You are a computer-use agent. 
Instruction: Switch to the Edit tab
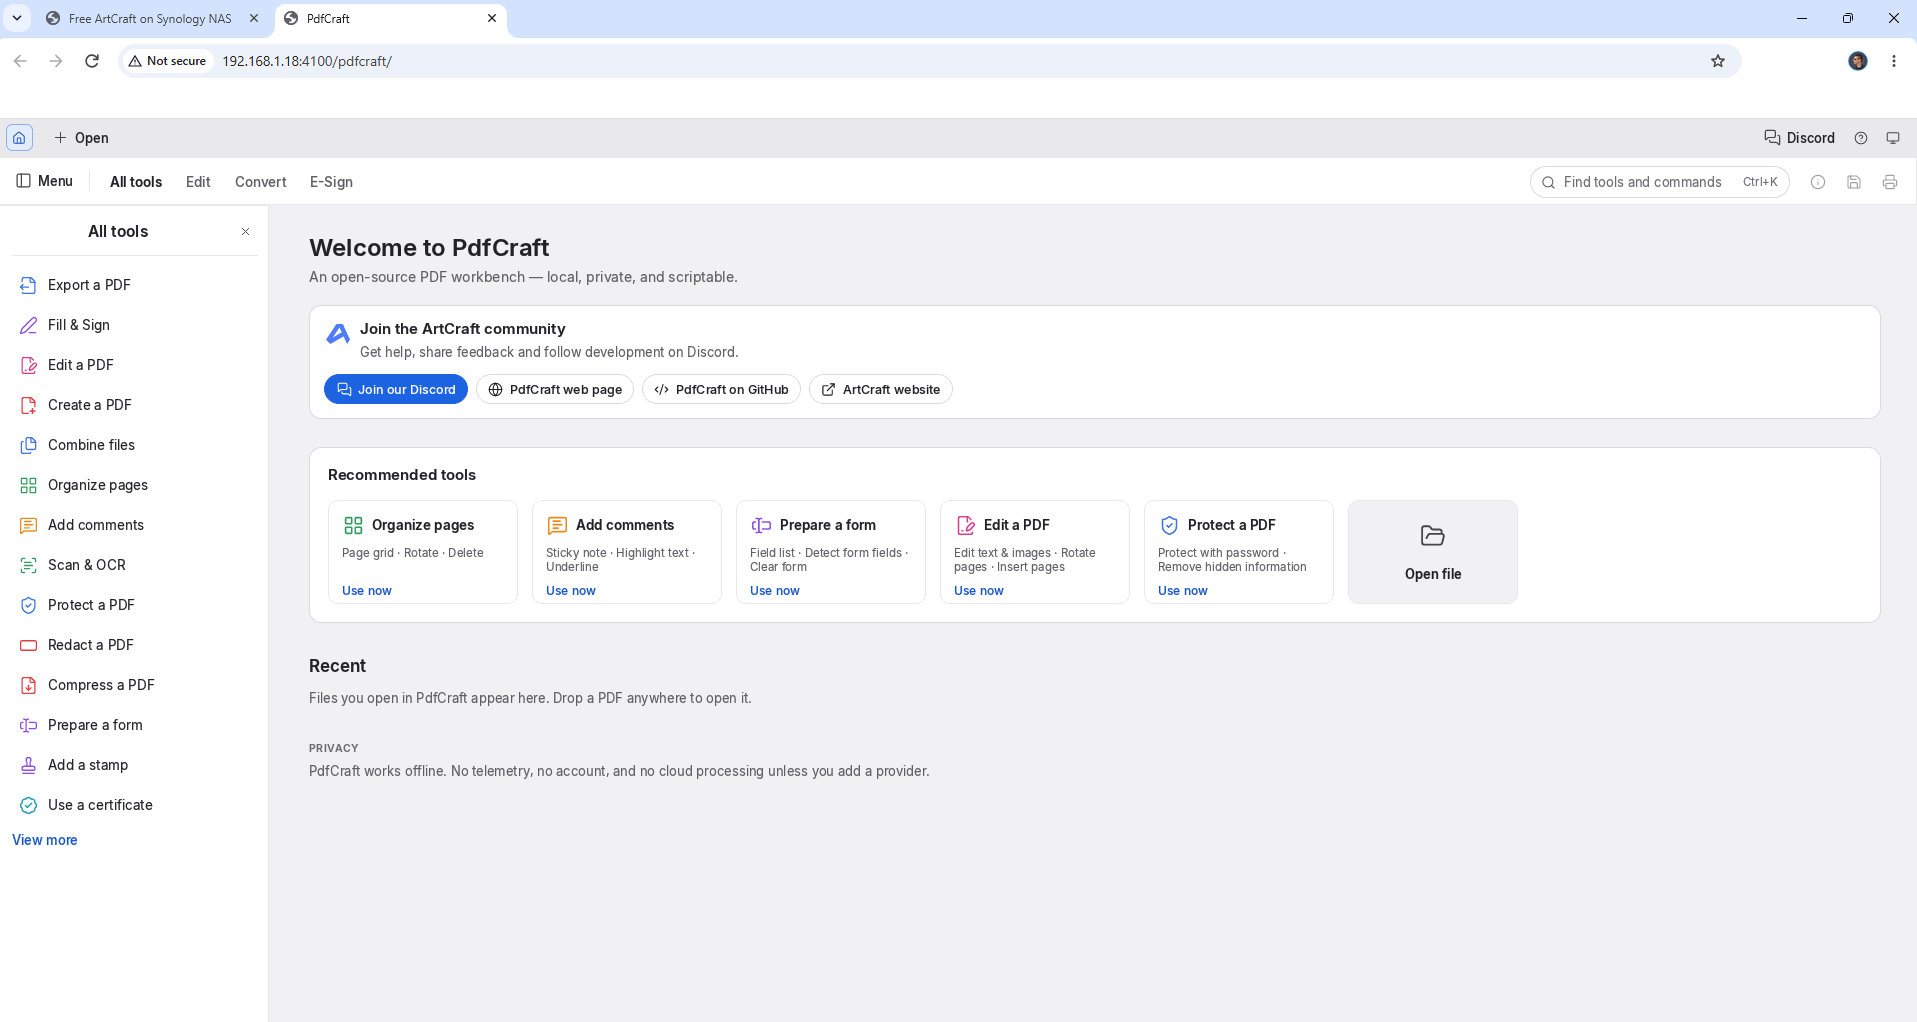click(x=198, y=182)
